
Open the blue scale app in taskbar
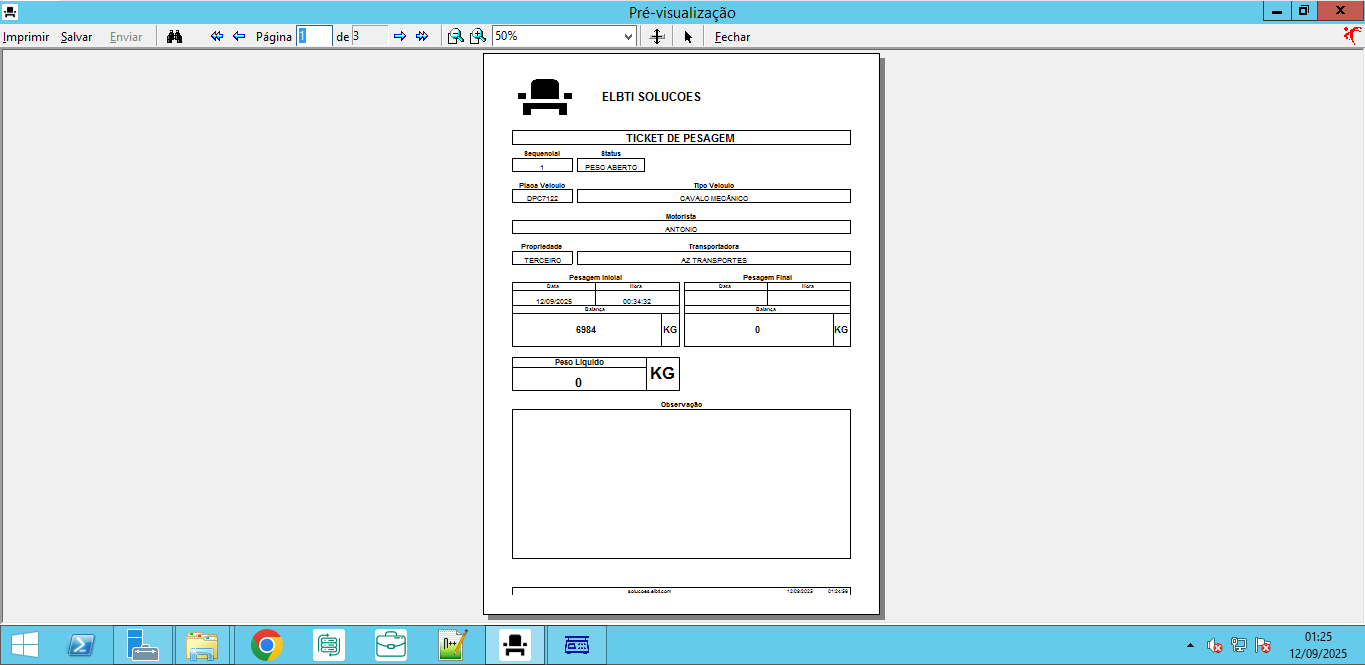[577, 645]
